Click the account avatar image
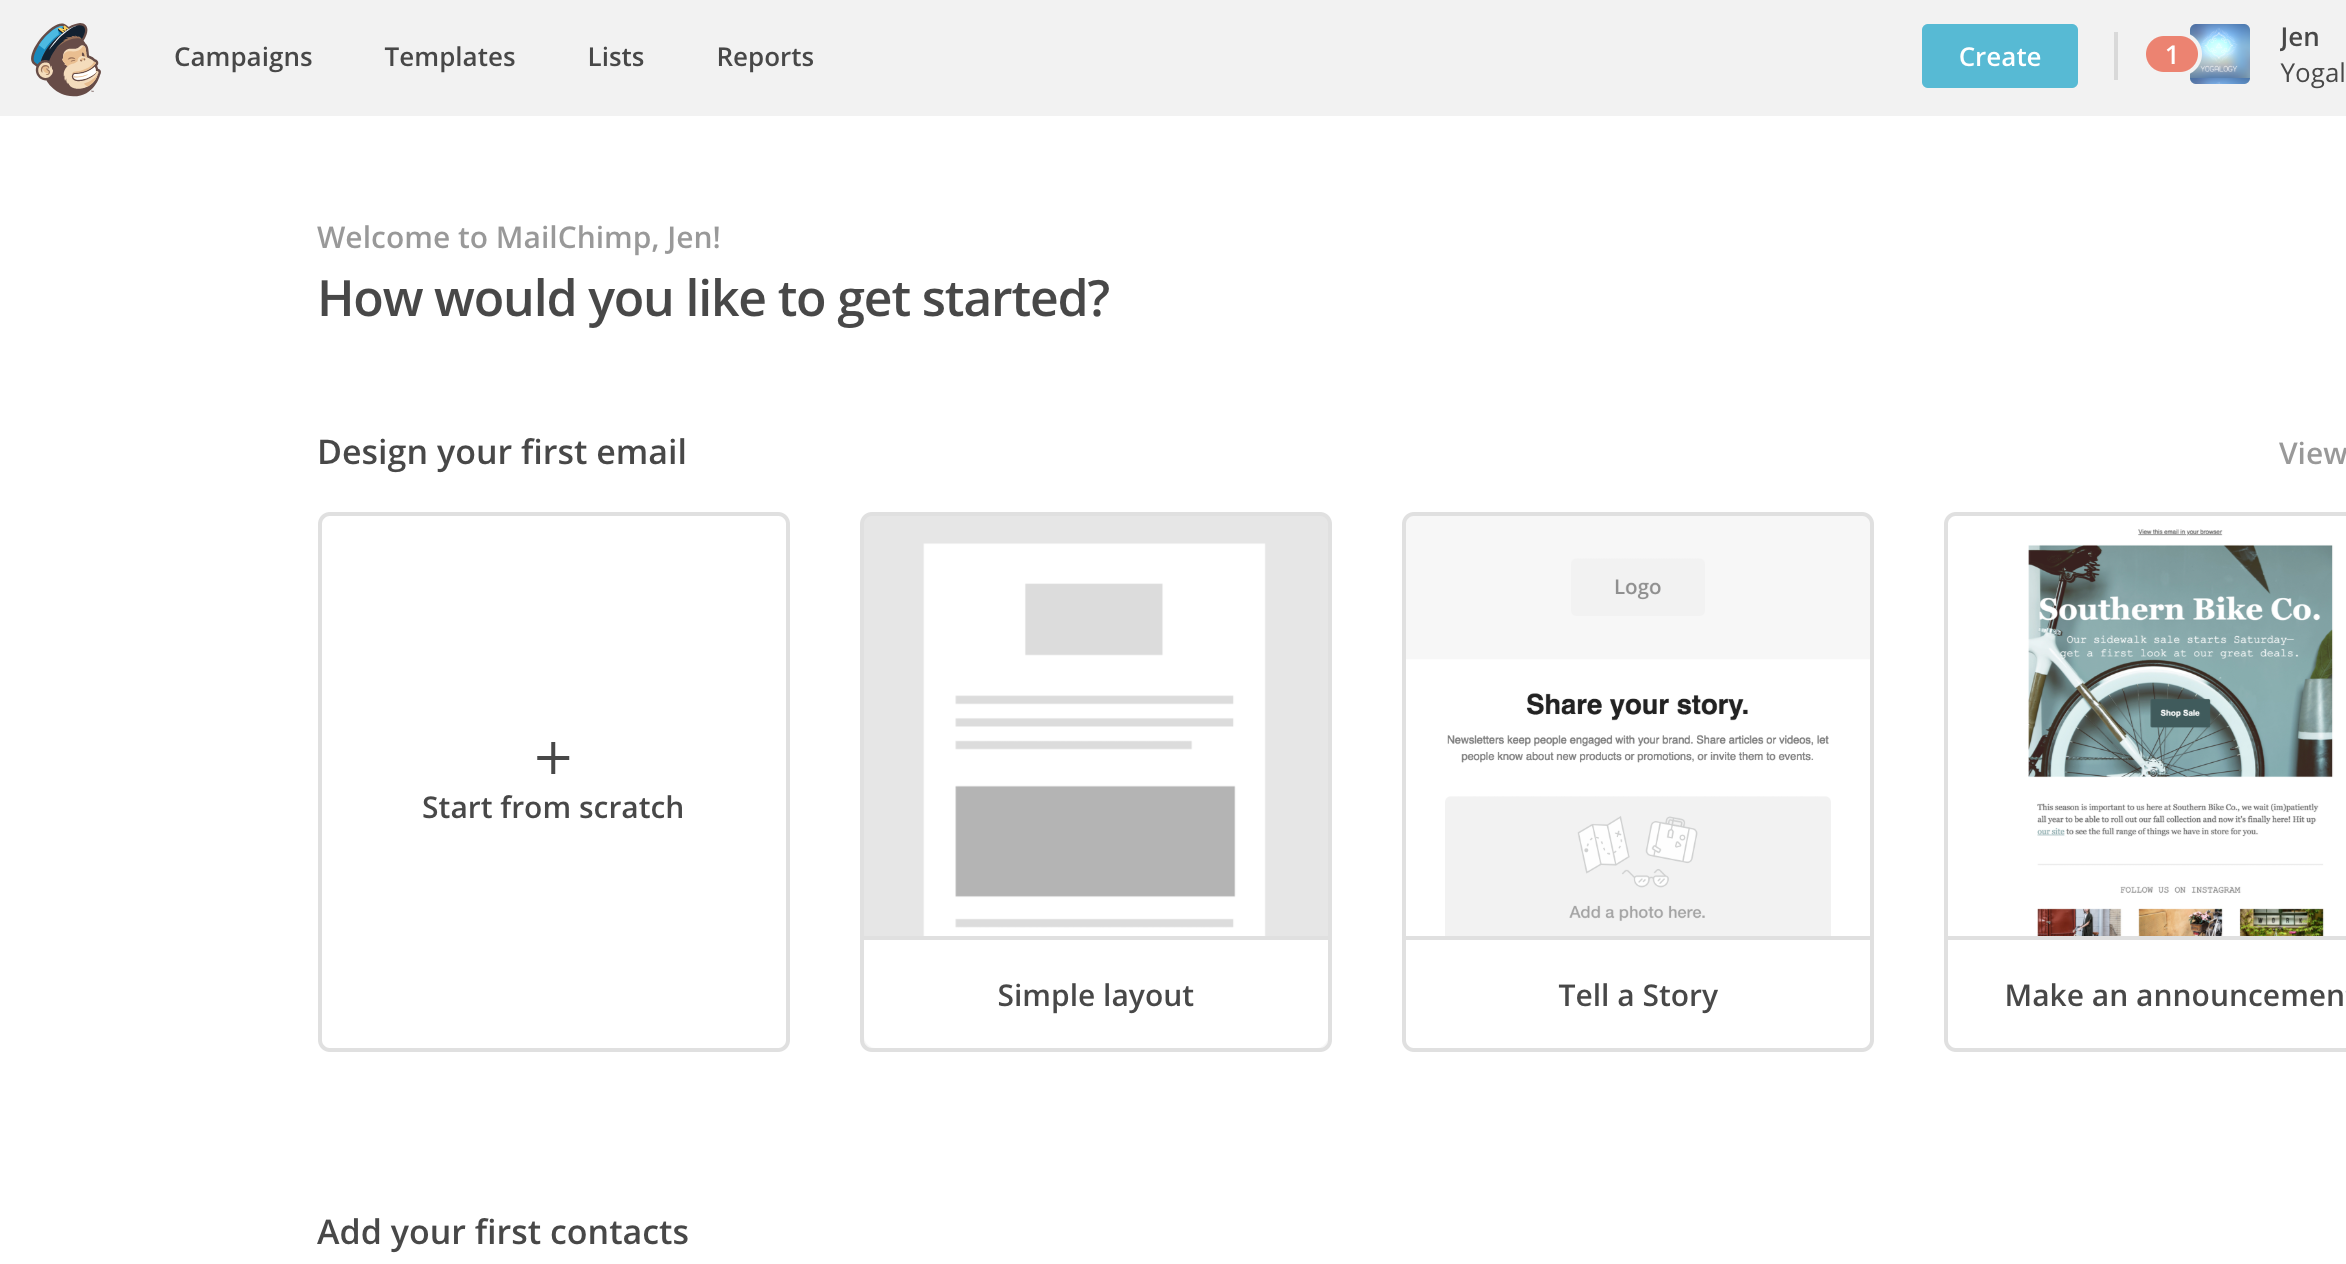The width and height of the screenshot is (2346, 1264). (x=2220, y=54)
